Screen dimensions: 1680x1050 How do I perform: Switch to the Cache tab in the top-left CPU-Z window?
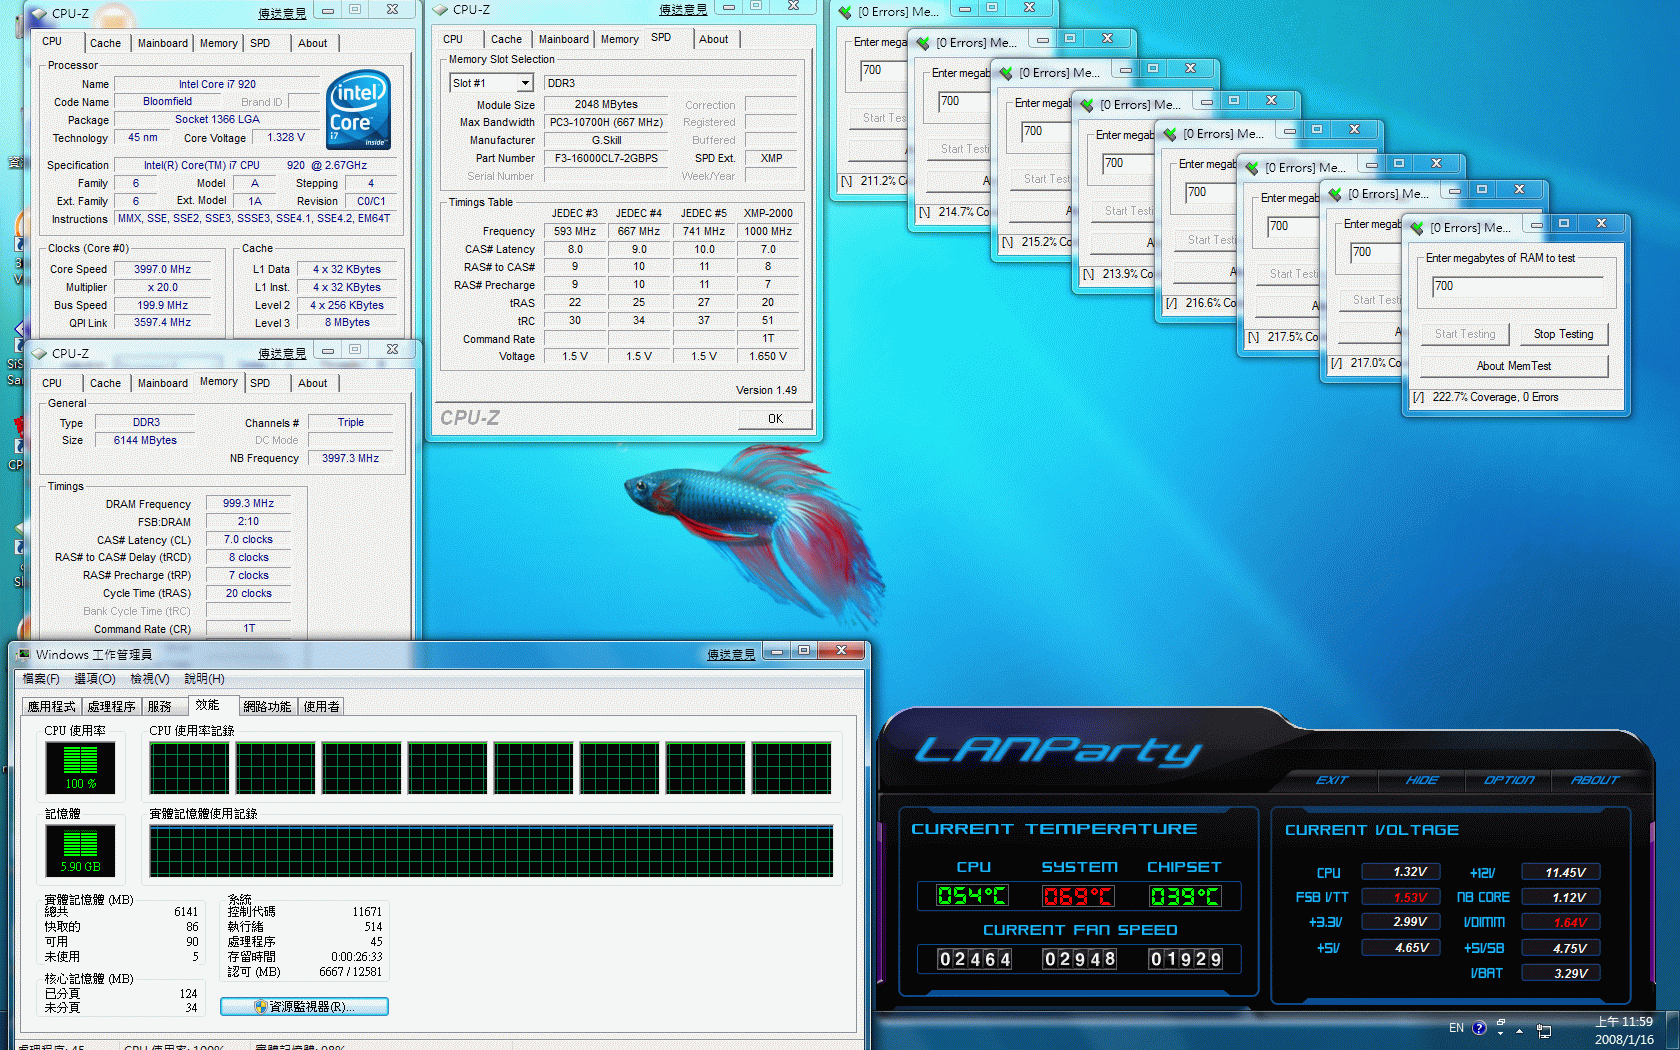coord(105,43)
